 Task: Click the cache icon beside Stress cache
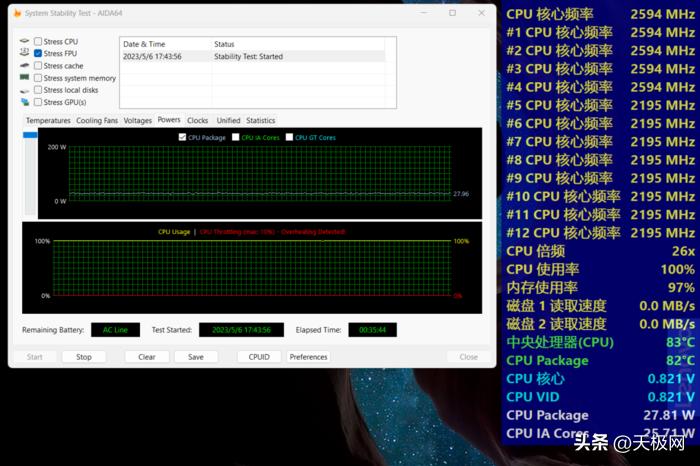point(25,65)
